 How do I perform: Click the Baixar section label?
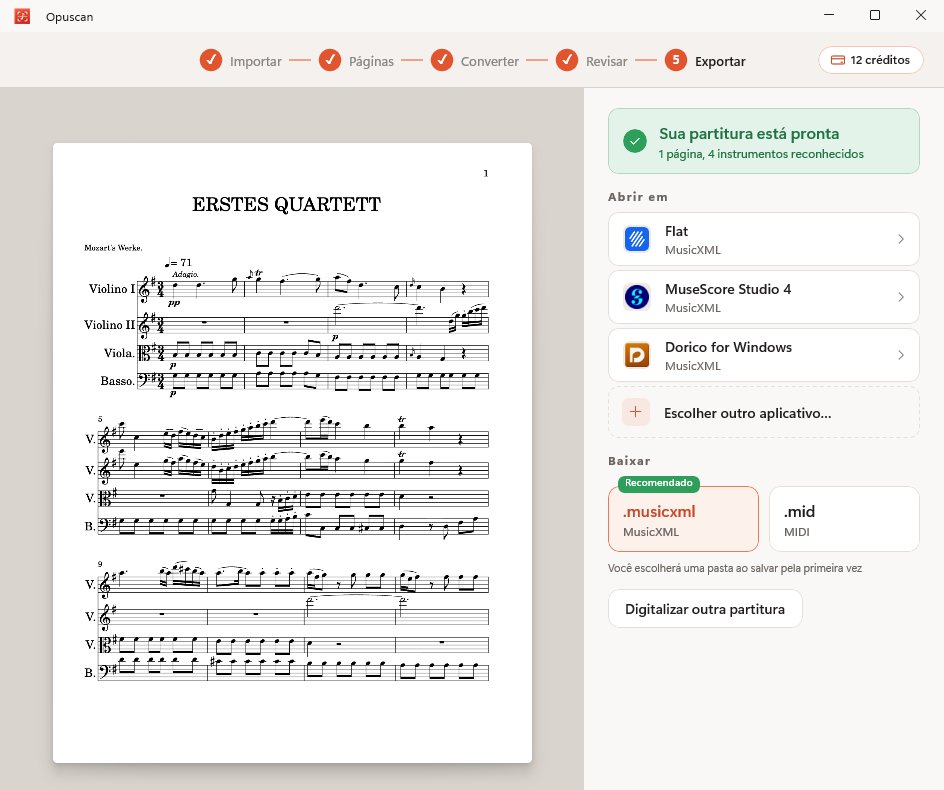tap(629, 461)
